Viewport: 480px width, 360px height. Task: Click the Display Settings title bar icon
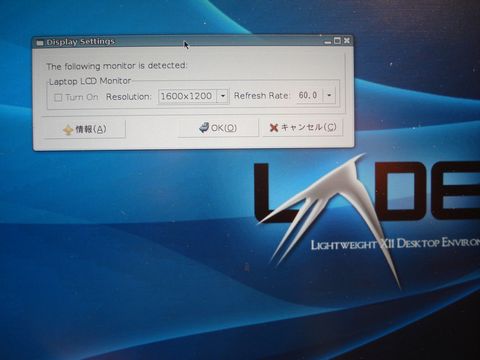tap(40, 43)
